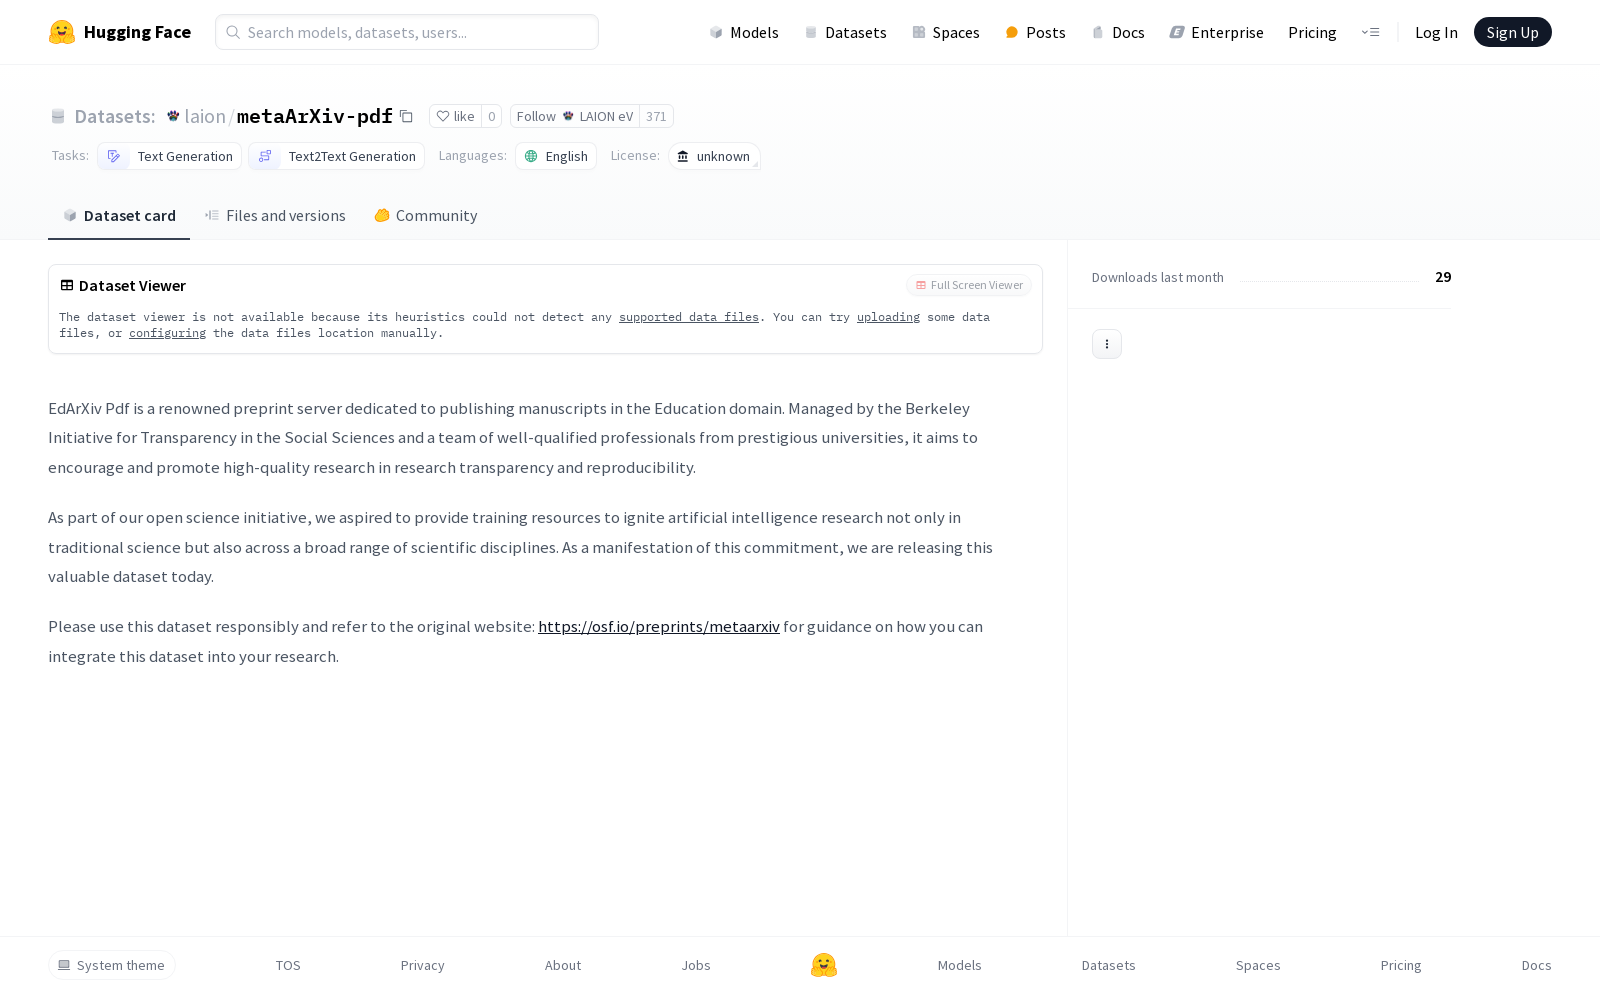Screen dimensions: 1600x1000
Task: Open Models in the footer
Action: coord(960,965)
